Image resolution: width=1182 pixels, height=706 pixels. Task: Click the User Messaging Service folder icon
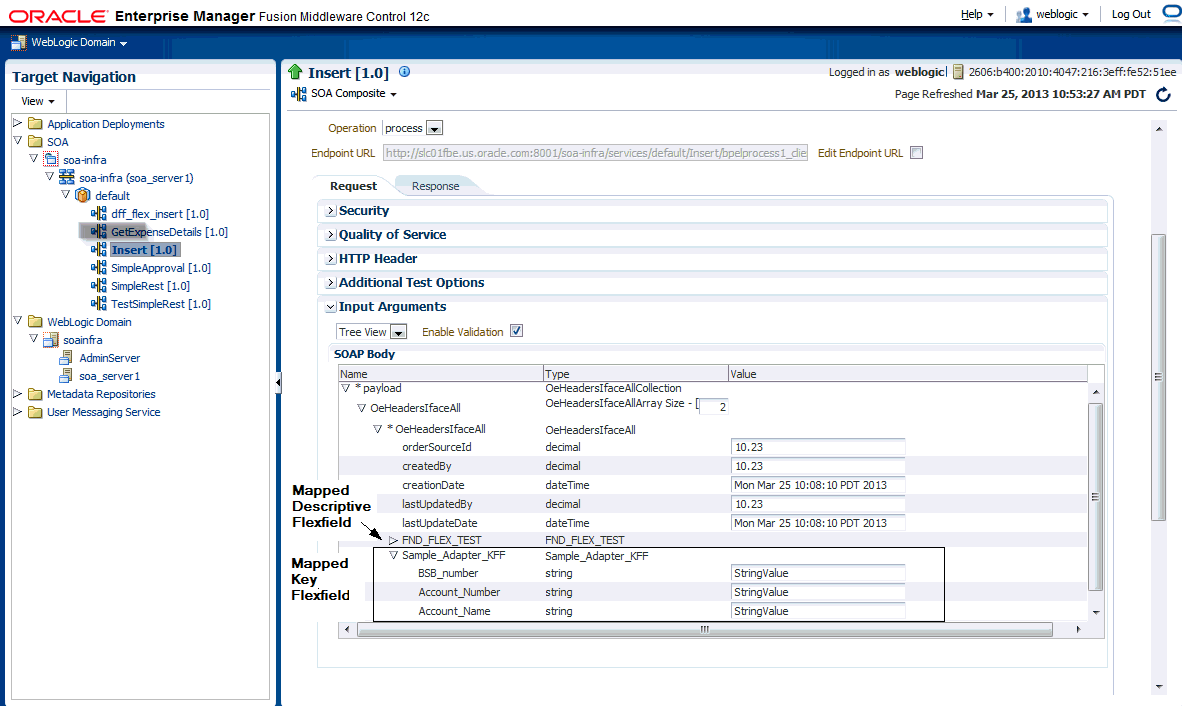[35, 412]
